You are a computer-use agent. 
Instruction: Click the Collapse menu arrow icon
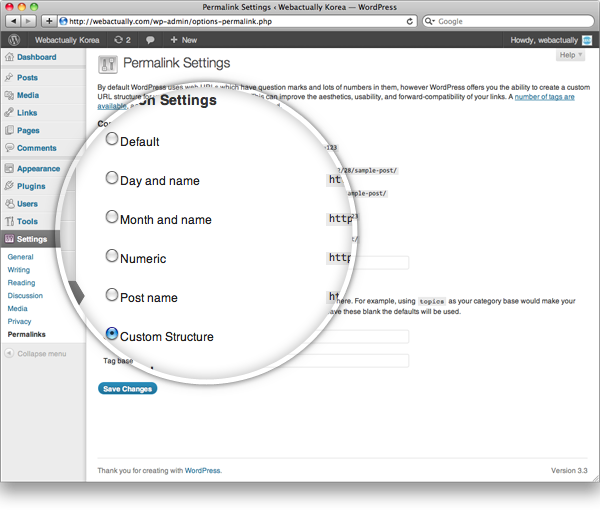pos(9,353)
